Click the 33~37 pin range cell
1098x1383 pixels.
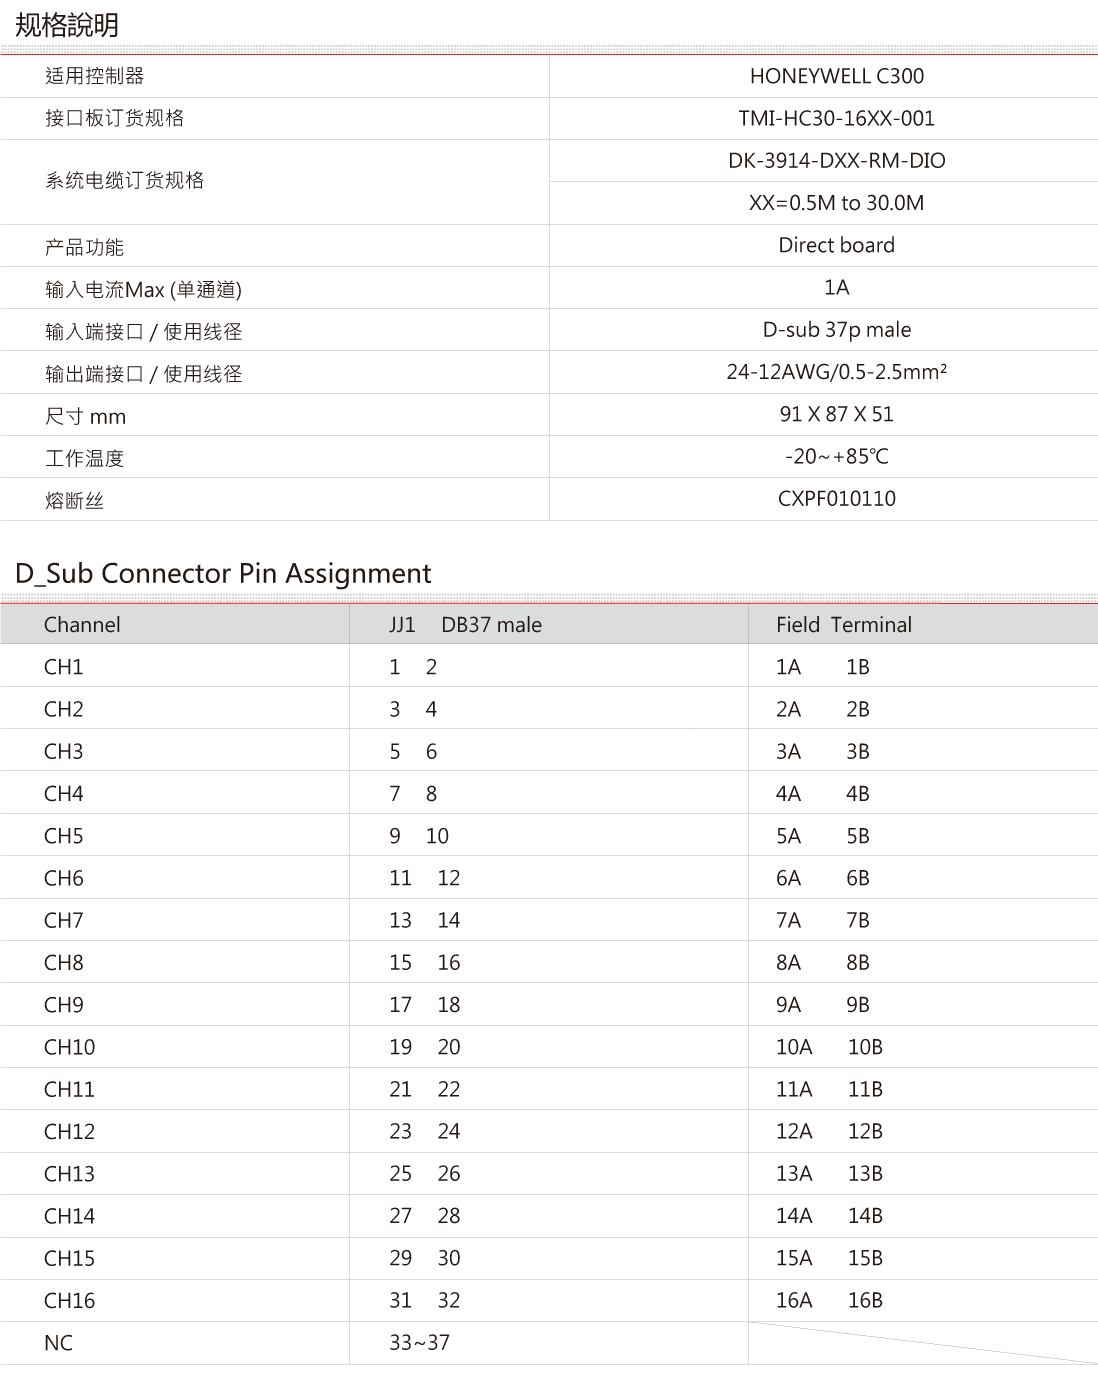pyautogui.click(x=419, y=1343)
